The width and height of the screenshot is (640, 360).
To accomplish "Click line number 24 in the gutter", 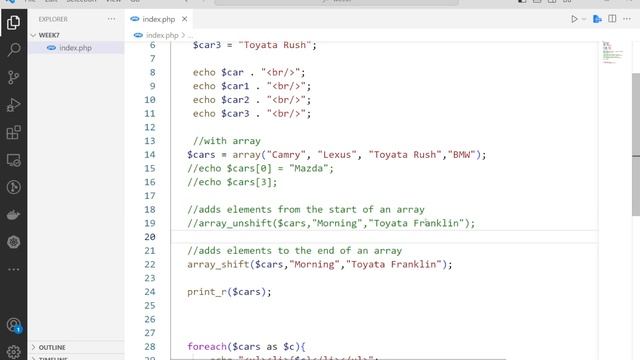I will (x=150, y=292).
